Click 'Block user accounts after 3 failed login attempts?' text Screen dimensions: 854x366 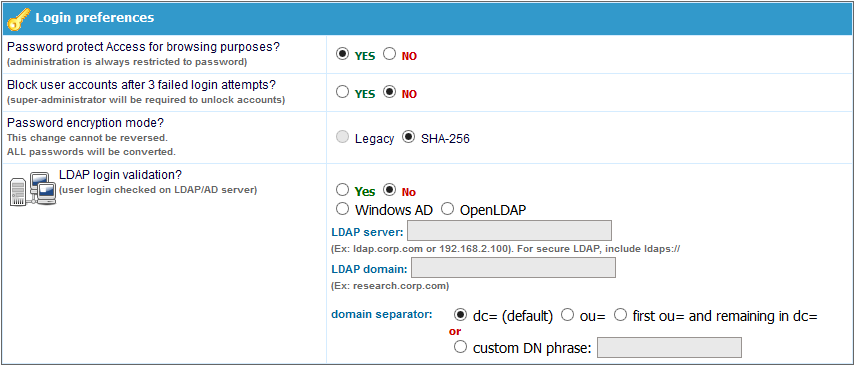click(142, 86)
